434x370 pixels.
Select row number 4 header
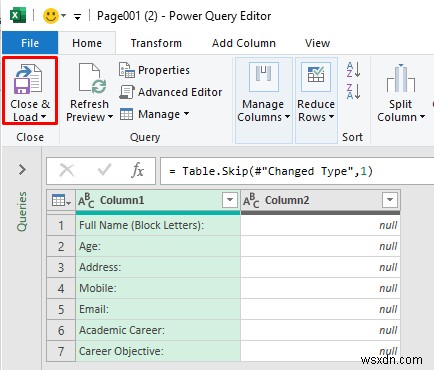(61, 288)
